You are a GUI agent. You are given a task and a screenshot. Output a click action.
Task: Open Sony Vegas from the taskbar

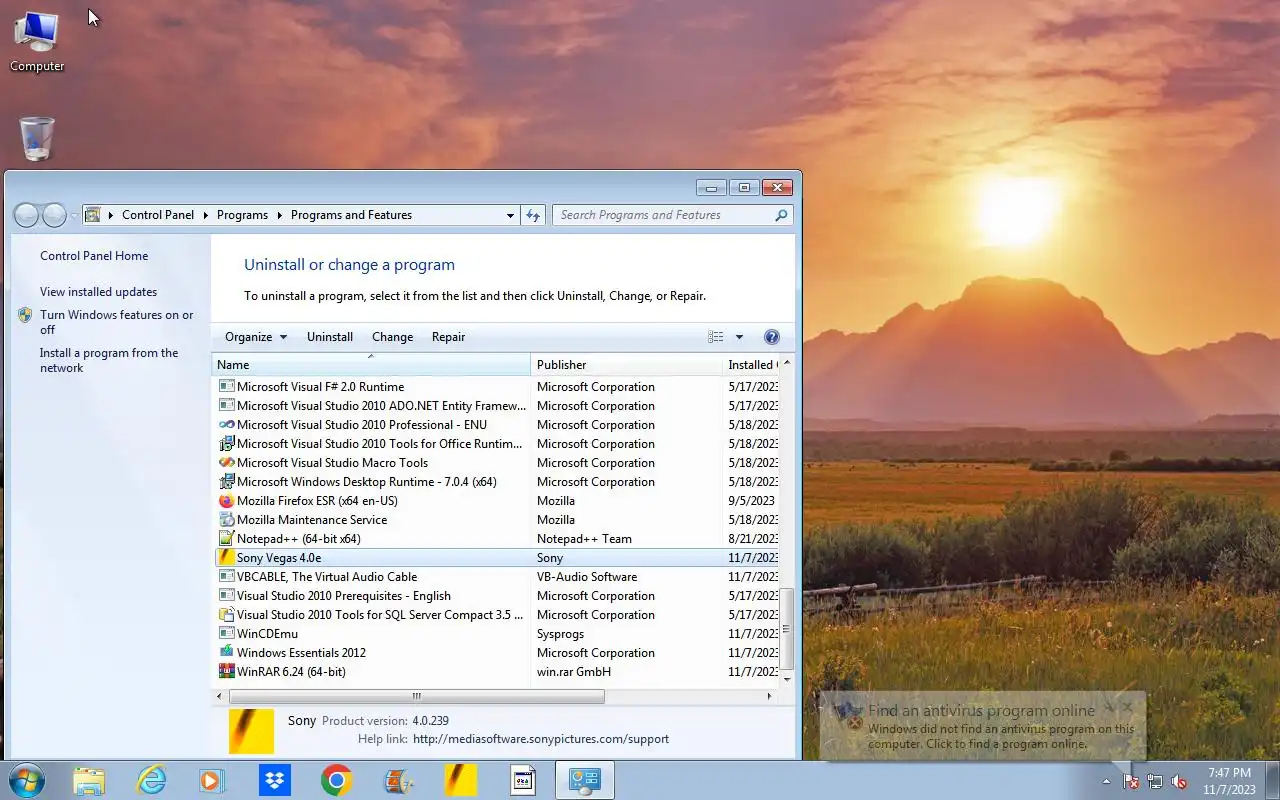(461, 780)
